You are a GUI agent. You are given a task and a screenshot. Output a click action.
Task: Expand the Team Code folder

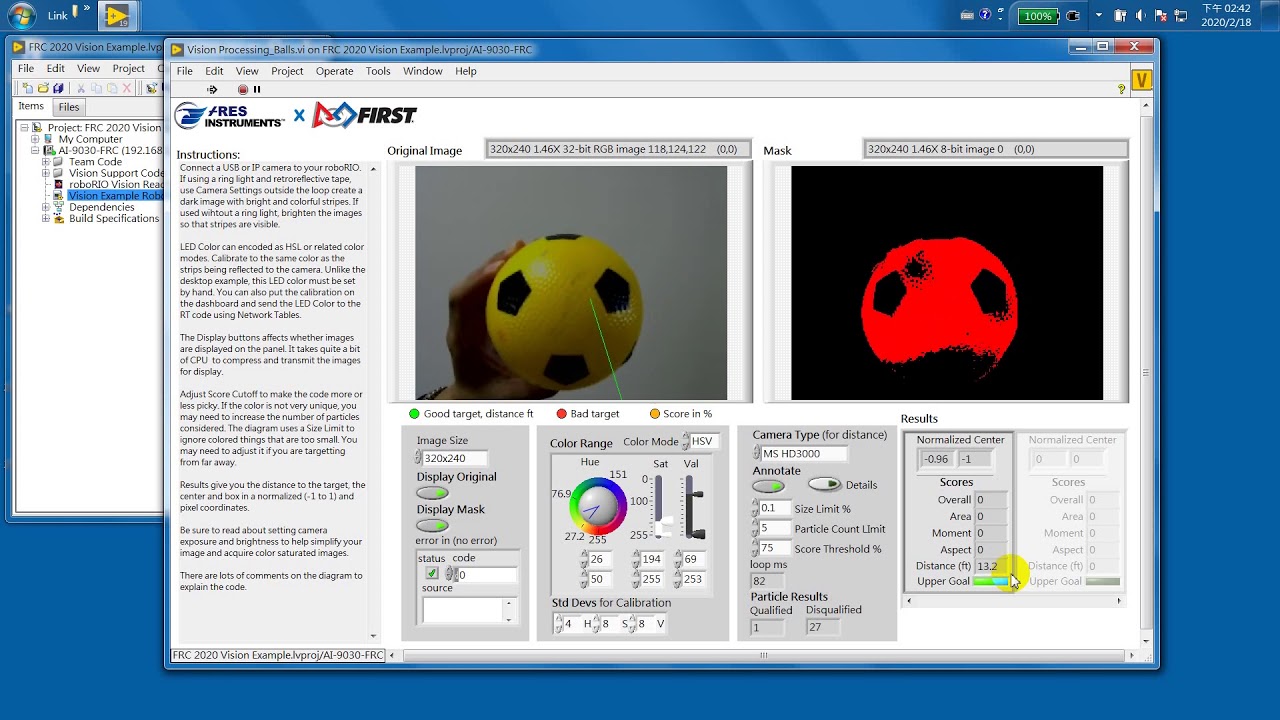coord(45,162)
